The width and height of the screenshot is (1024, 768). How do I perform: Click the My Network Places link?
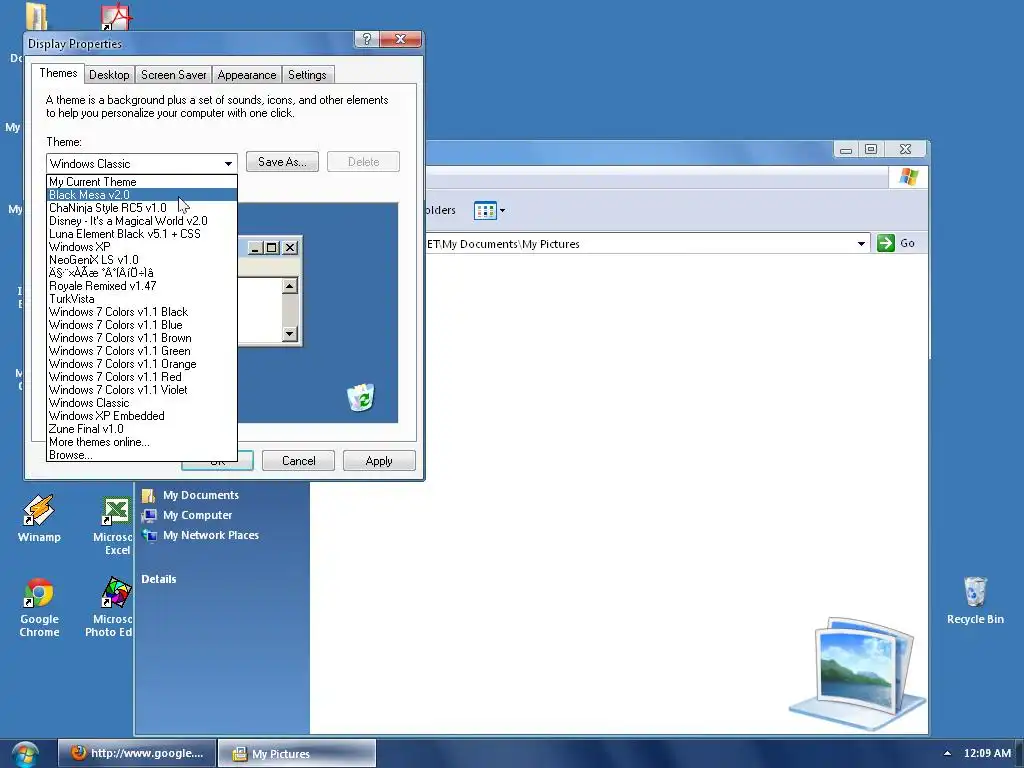click(x=210, y=536)
